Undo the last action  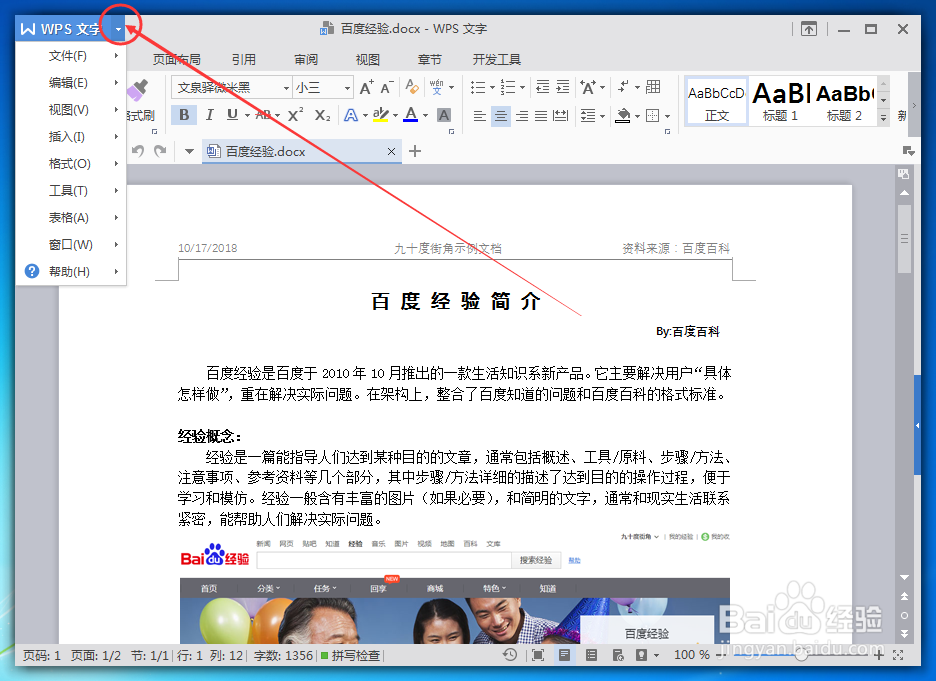tap(138, 152)
